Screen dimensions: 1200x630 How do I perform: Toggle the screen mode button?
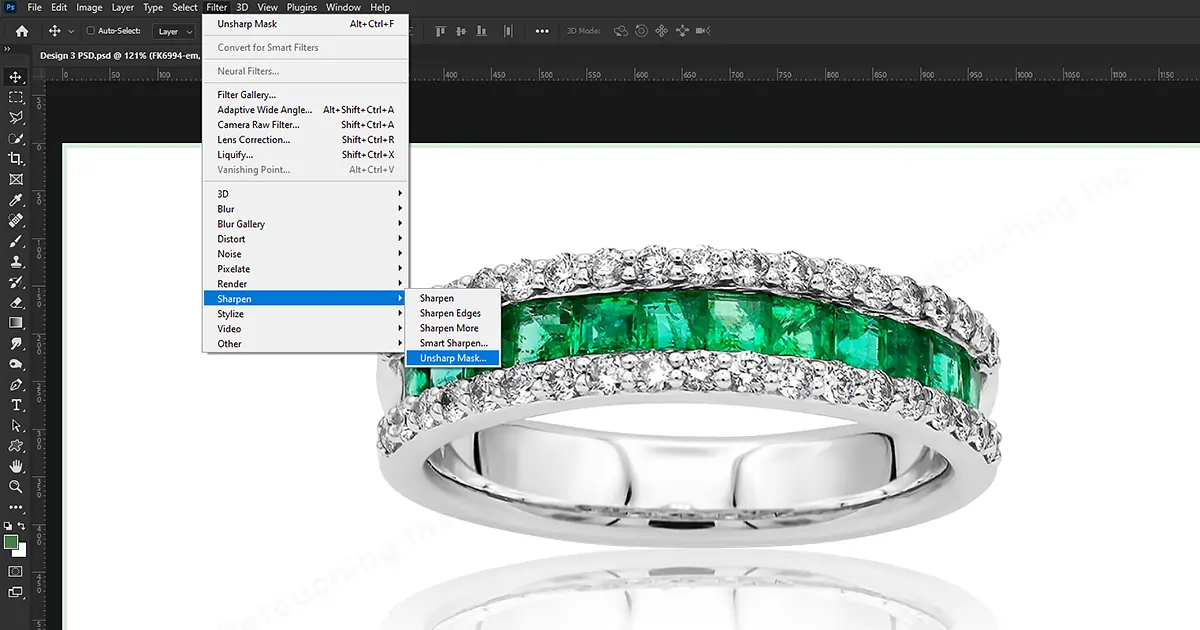point(15,593)
